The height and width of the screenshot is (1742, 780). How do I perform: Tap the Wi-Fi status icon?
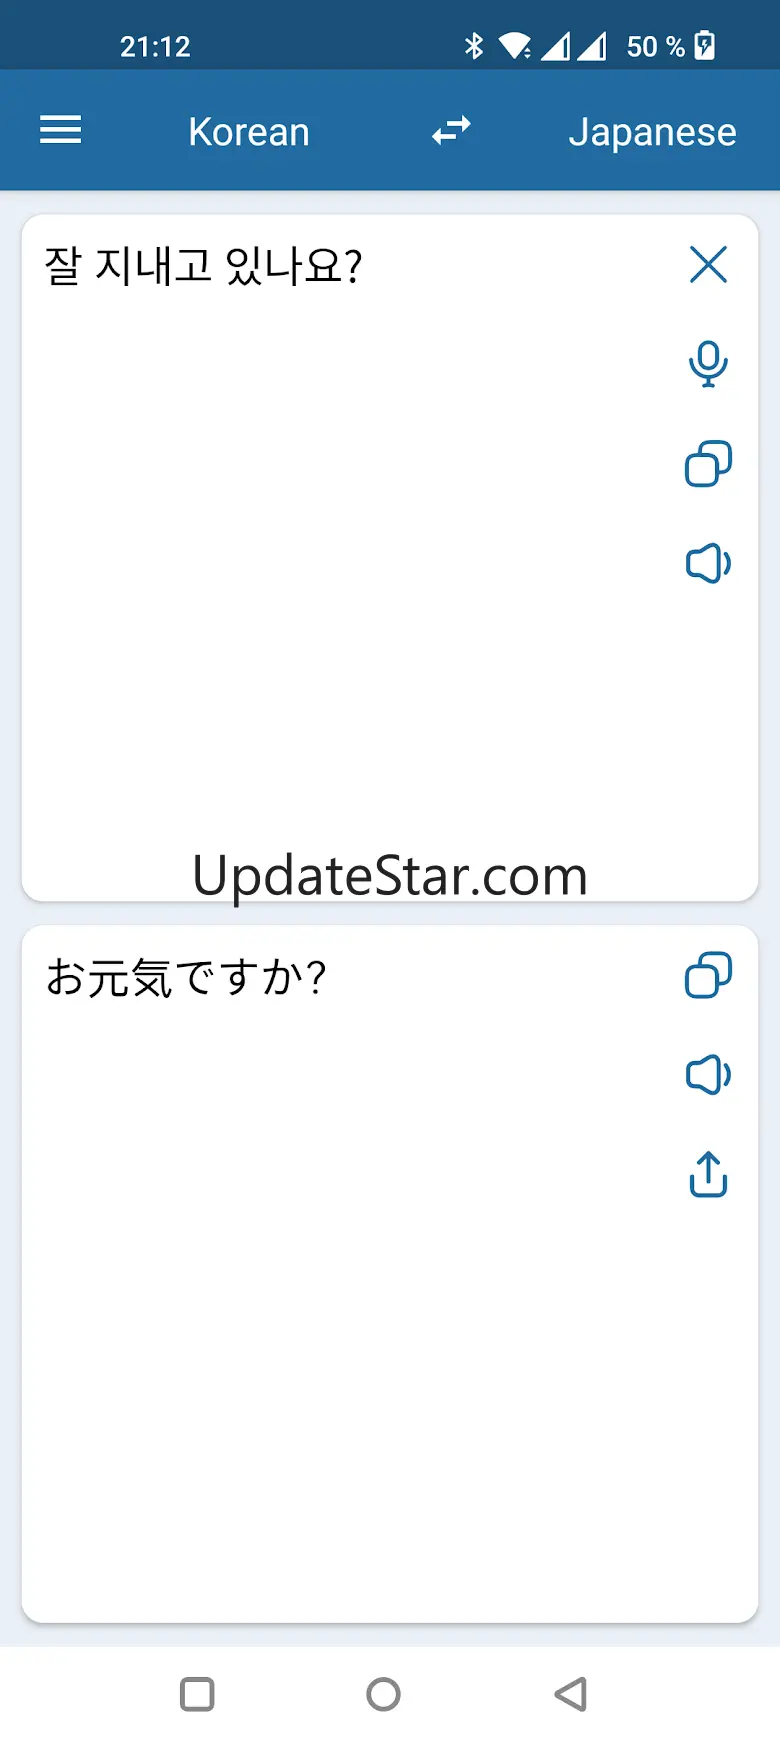click(x=515, y=46)
